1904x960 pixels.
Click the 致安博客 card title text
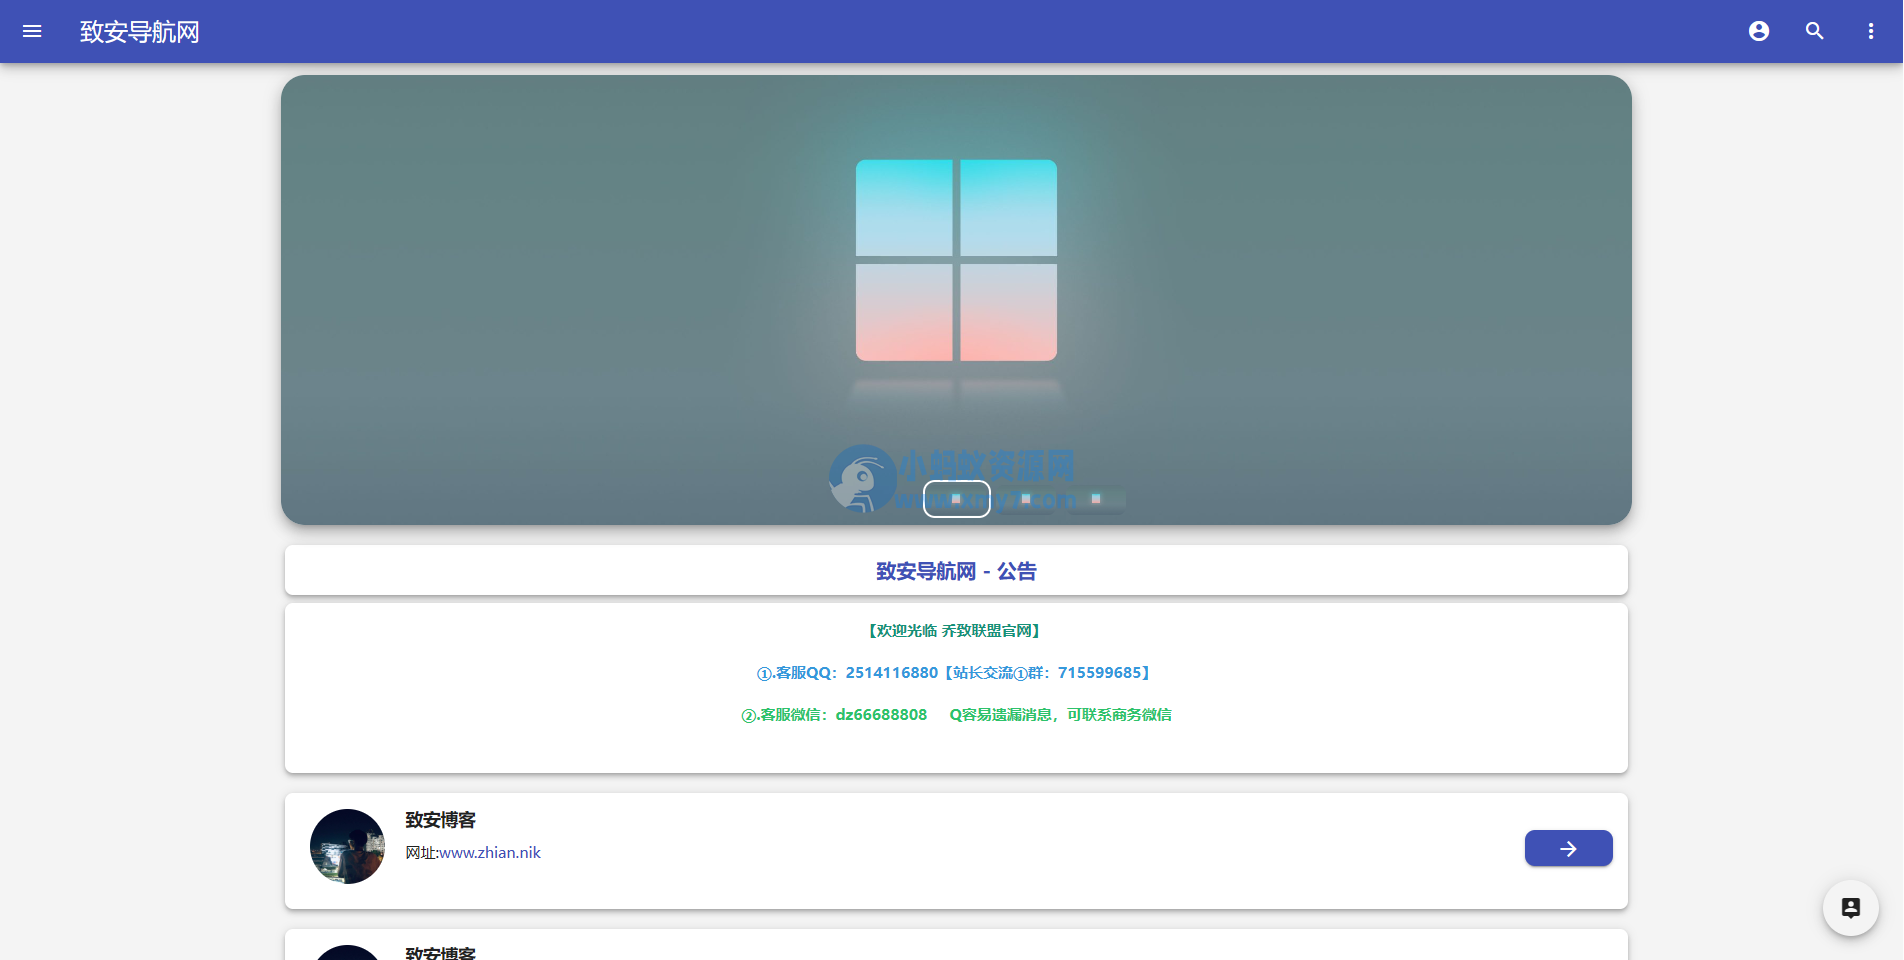pyautogui.click(x=440, y=820)
